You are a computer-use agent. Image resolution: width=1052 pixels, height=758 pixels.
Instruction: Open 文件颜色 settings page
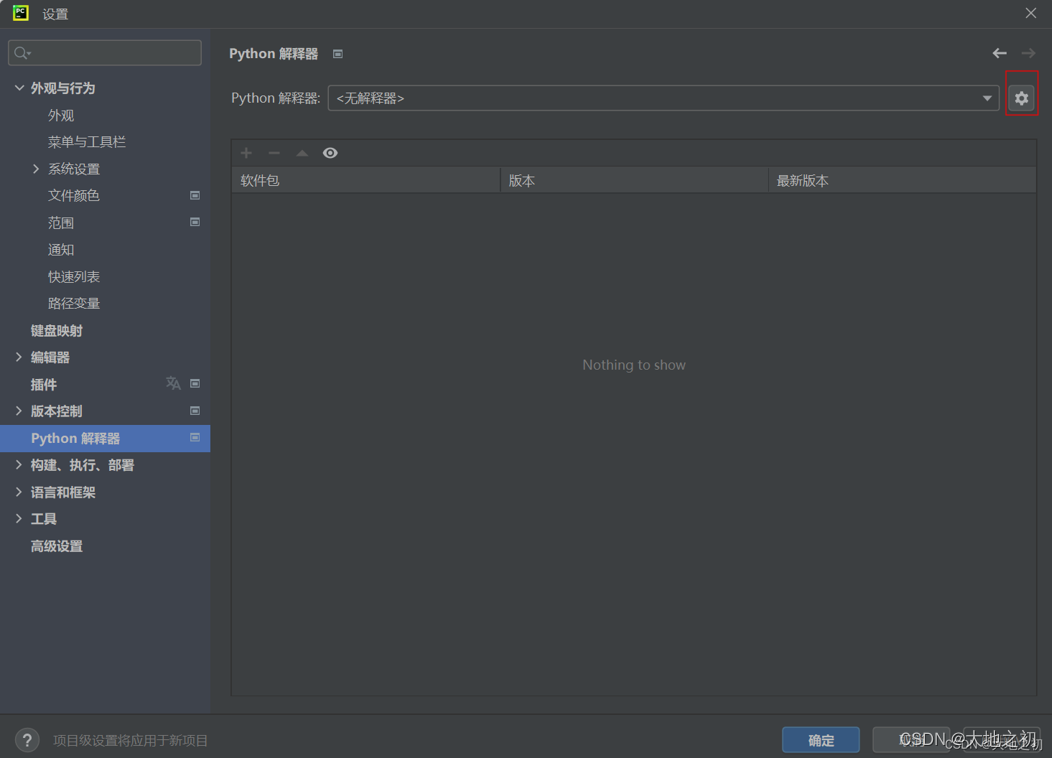pos(73,196)
